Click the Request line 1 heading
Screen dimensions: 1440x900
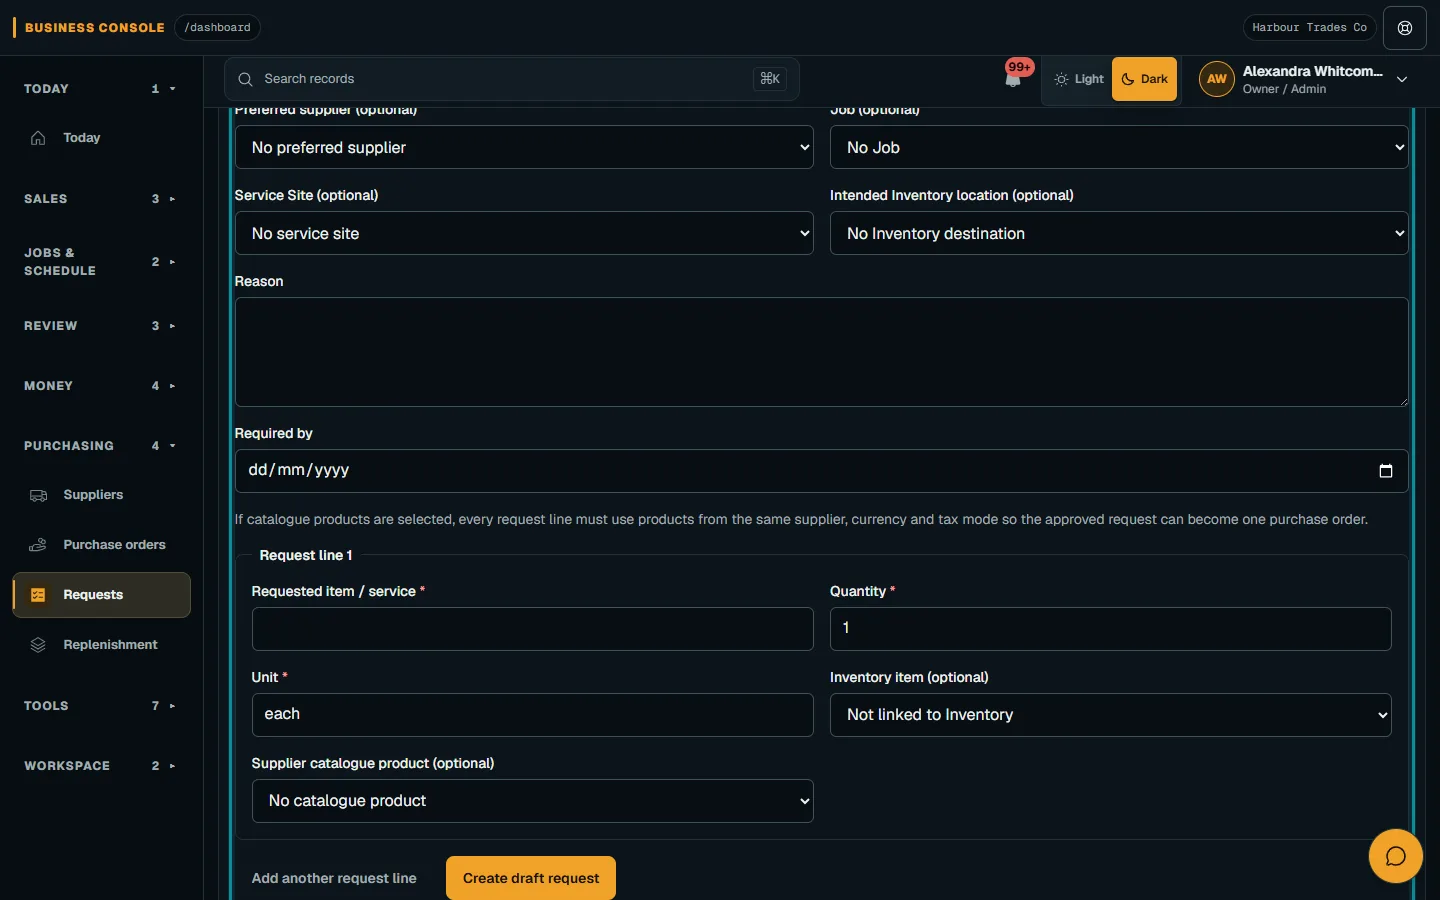click(305, 555)
